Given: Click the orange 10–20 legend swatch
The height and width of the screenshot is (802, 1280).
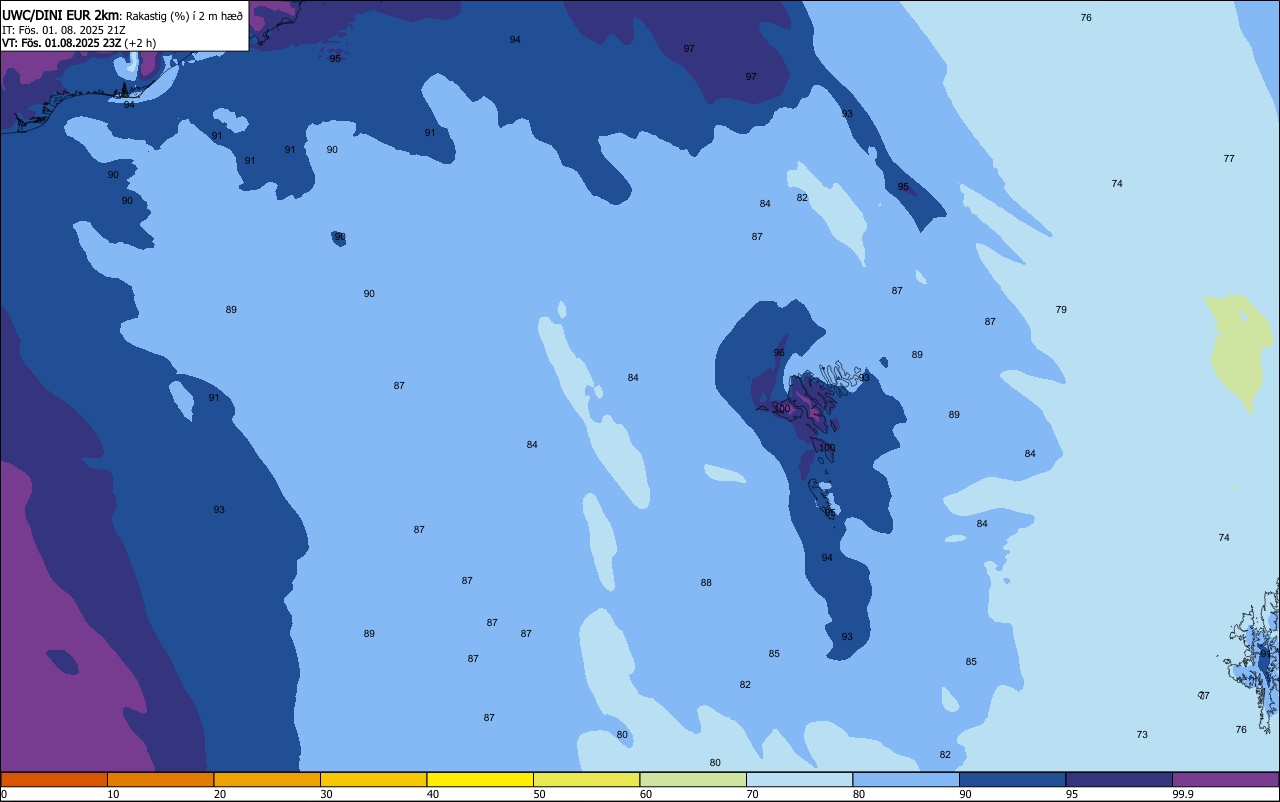Looking at the screenshot, I should tap(160, 779).
